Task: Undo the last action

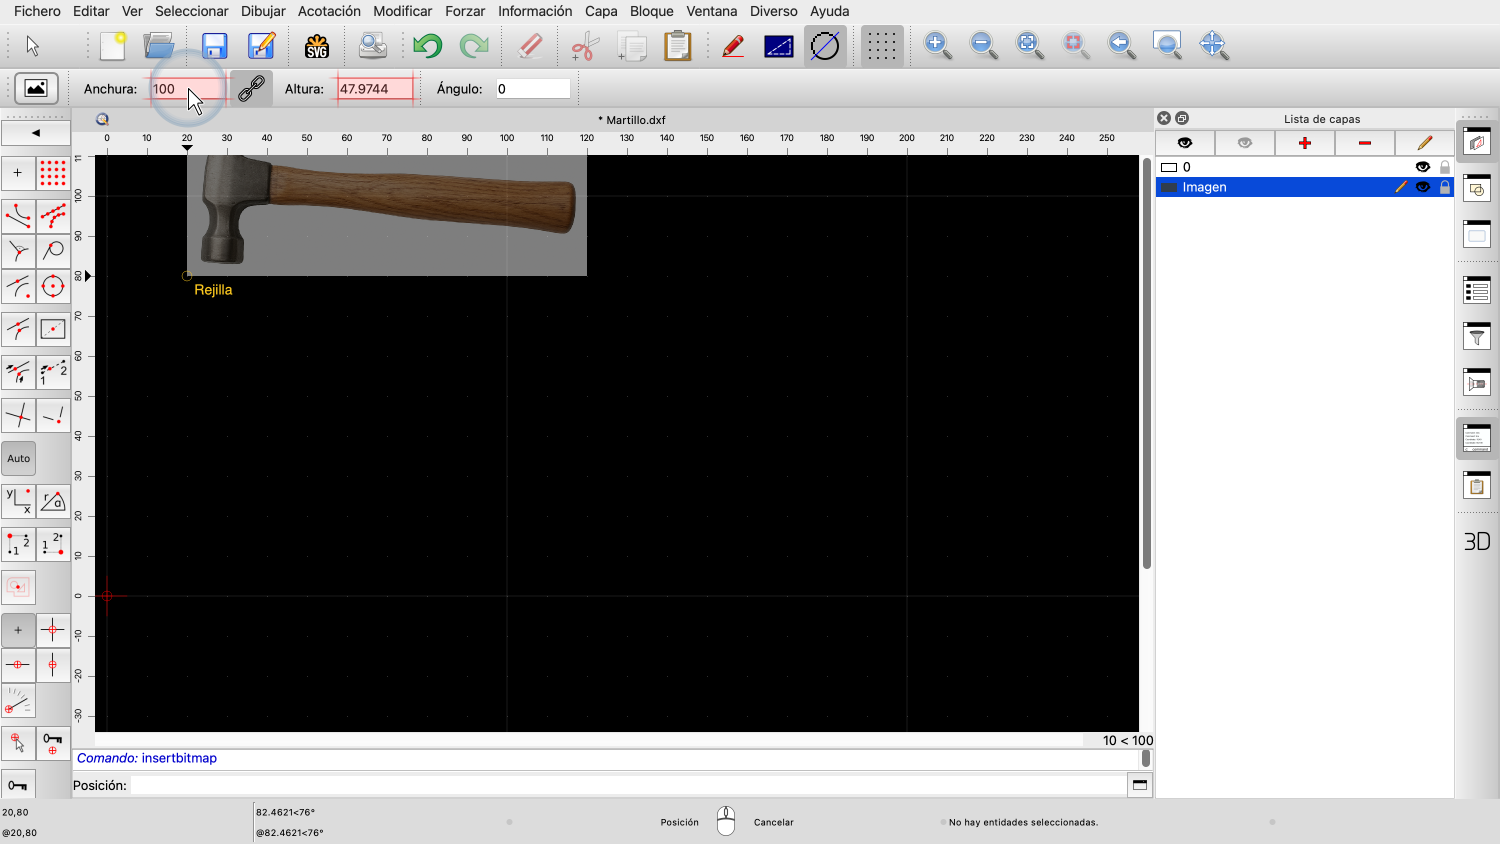Action: tap(427, 46)
